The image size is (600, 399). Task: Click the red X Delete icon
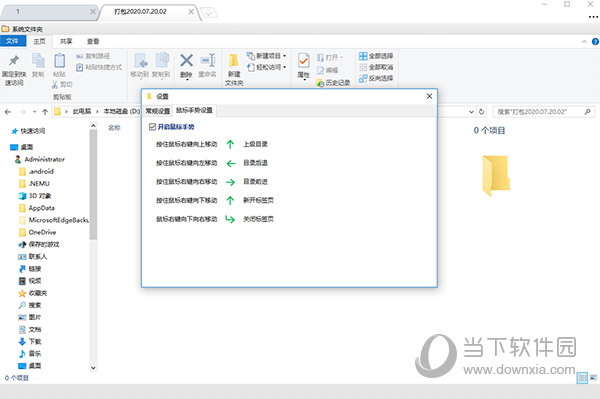tap(186, 60)
